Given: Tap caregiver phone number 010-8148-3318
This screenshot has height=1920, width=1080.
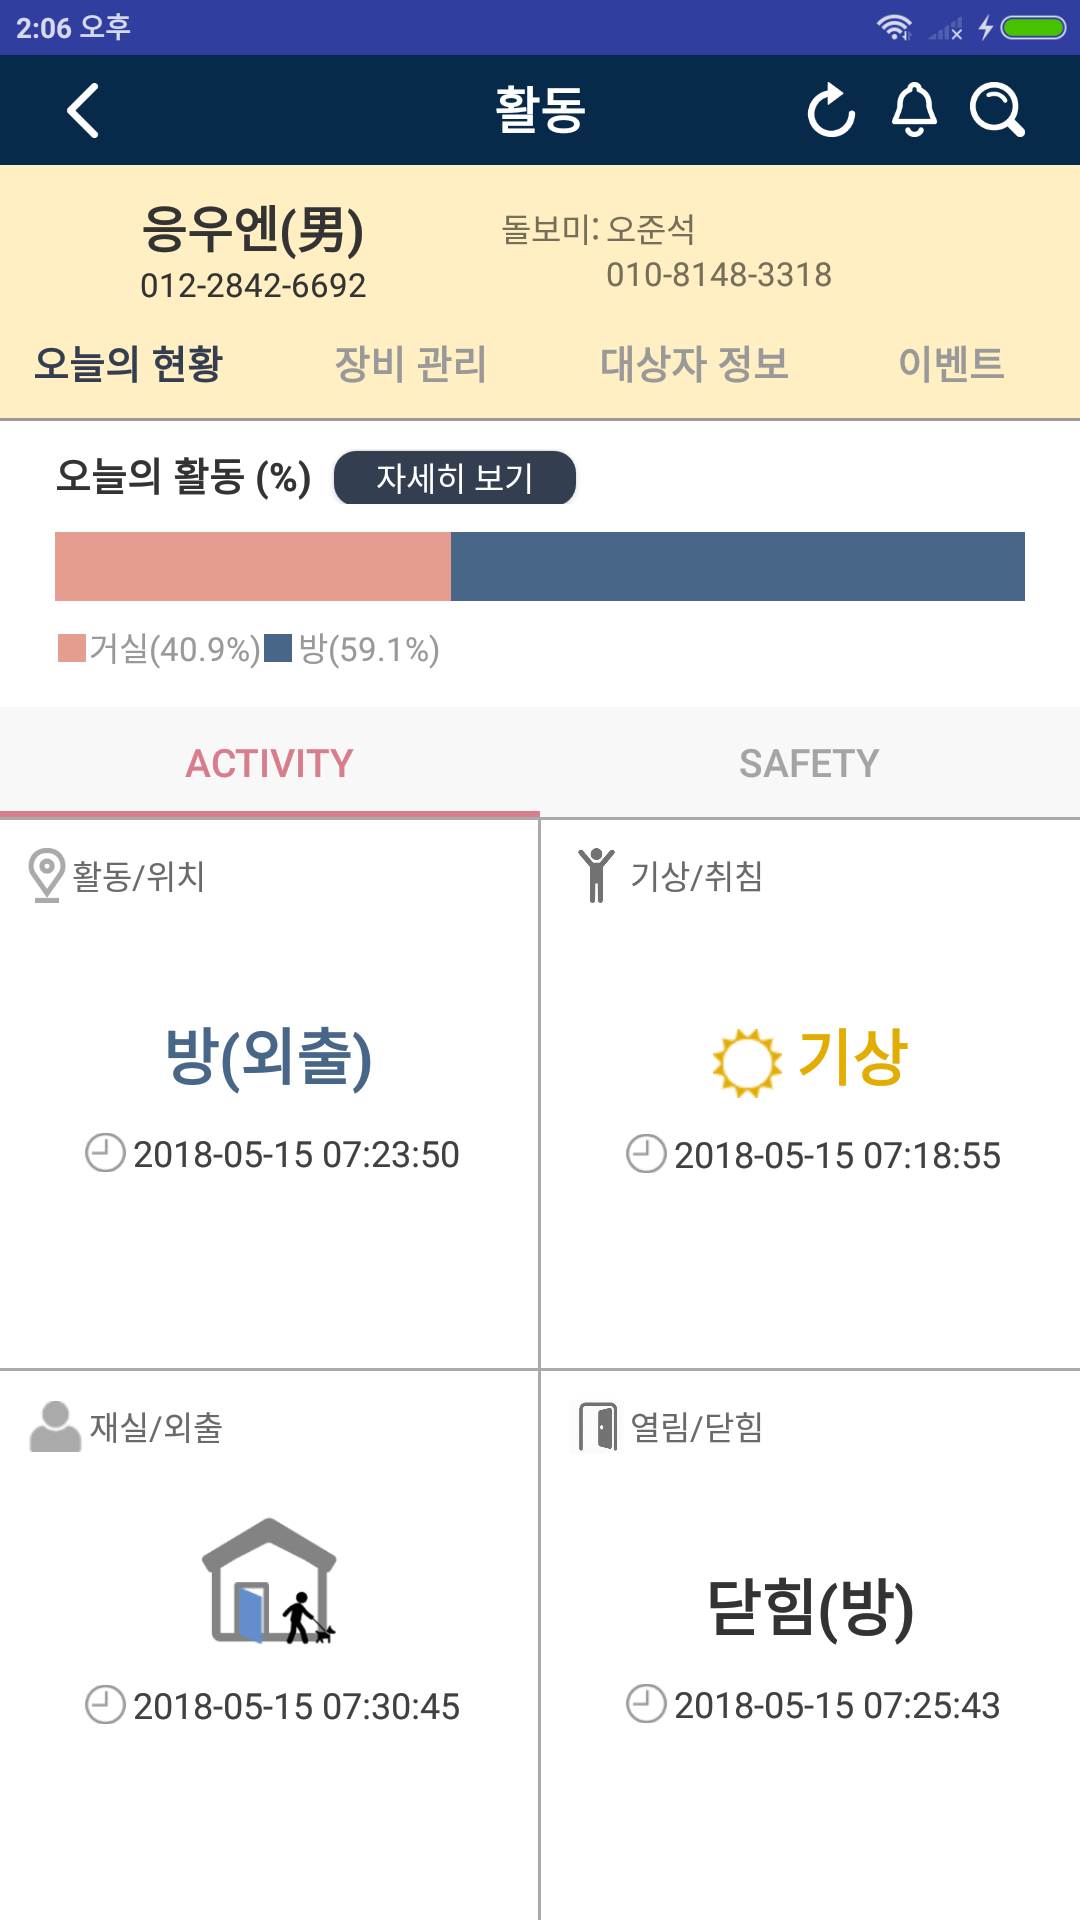Looking at the screenshot, I should pyautogui.click(x=719, y=275).
